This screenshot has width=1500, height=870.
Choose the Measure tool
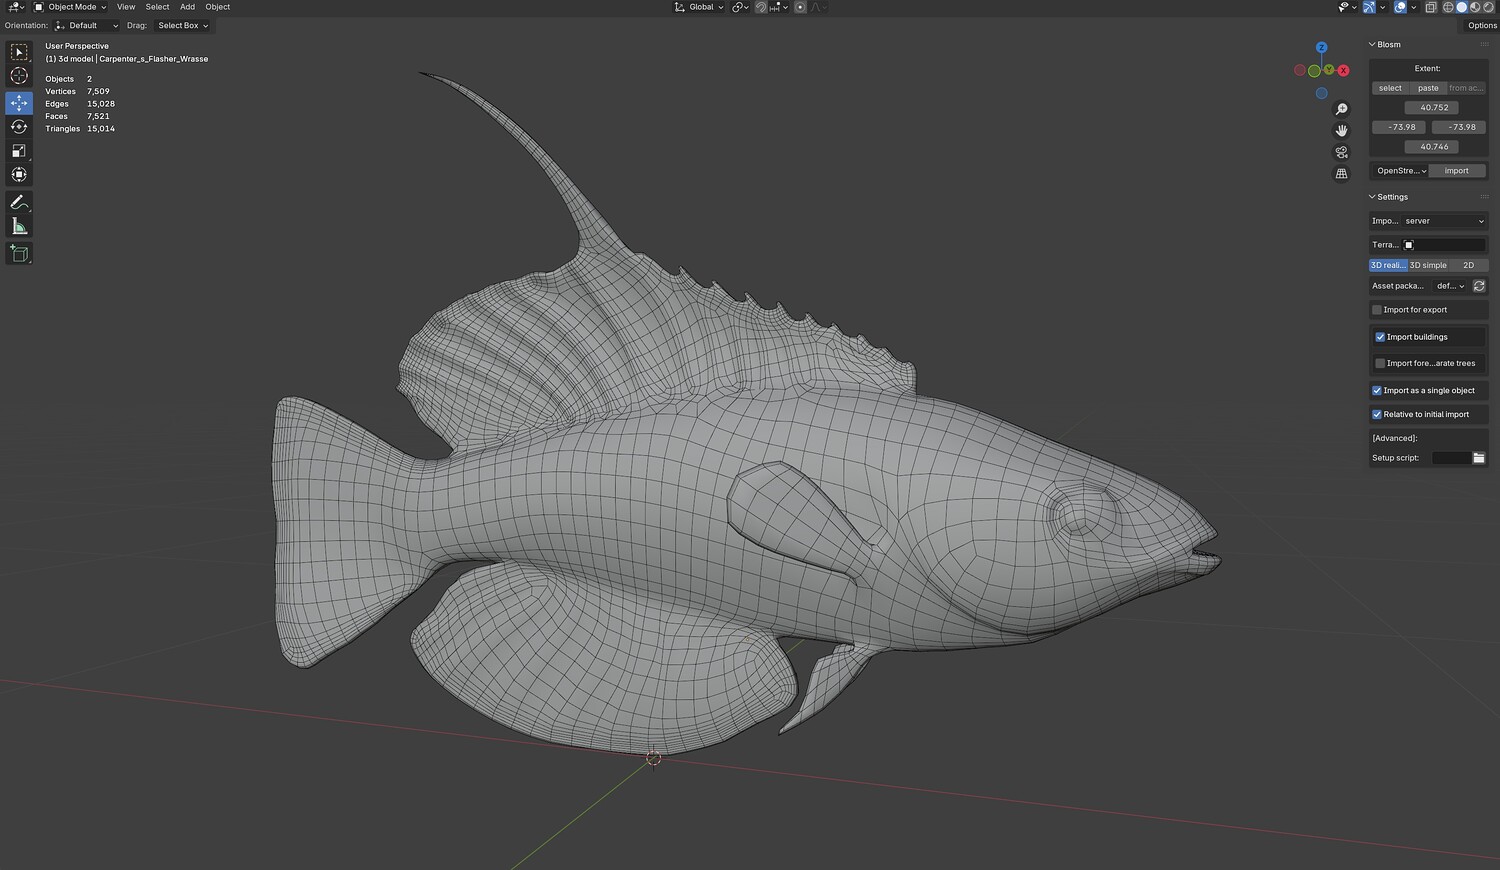[x=19, y=227]
